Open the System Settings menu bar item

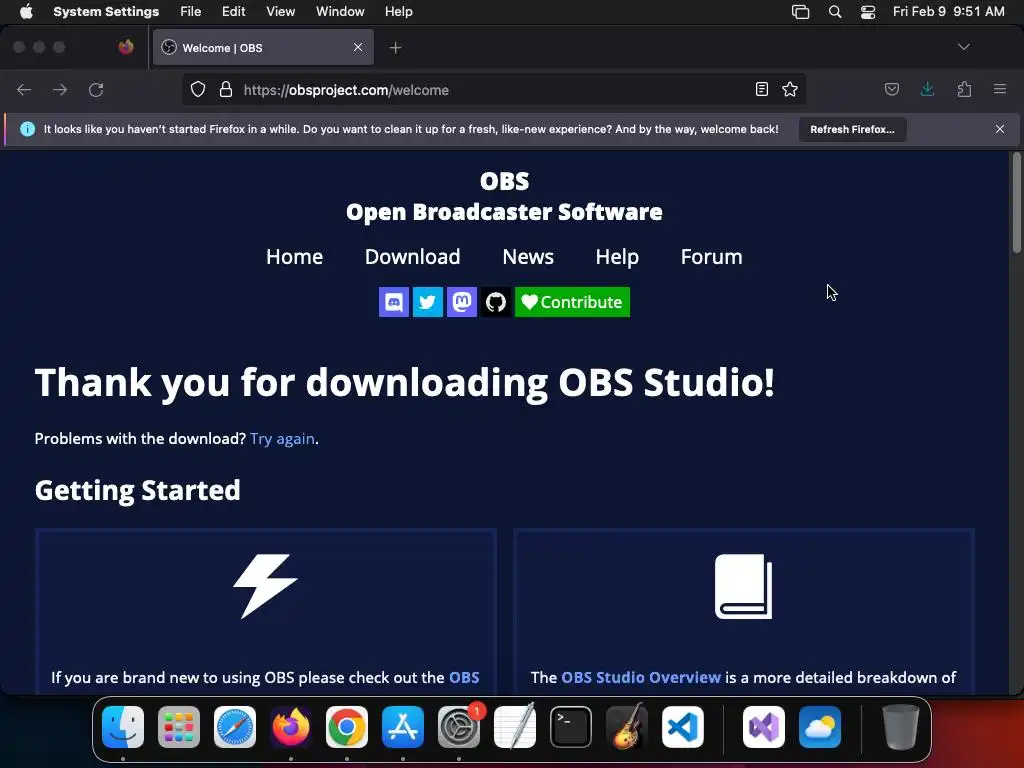click(106, 12)
